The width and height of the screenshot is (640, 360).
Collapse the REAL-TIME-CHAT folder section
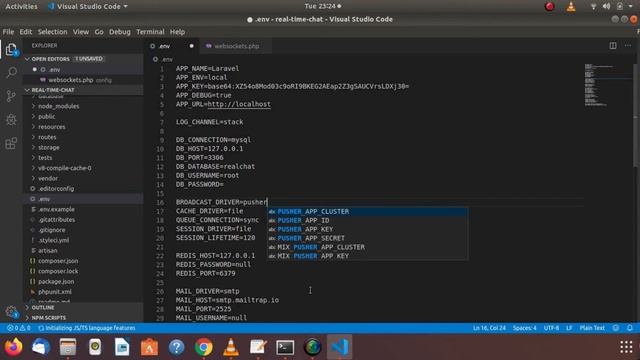pyautogui.click(x=53, y=90)
